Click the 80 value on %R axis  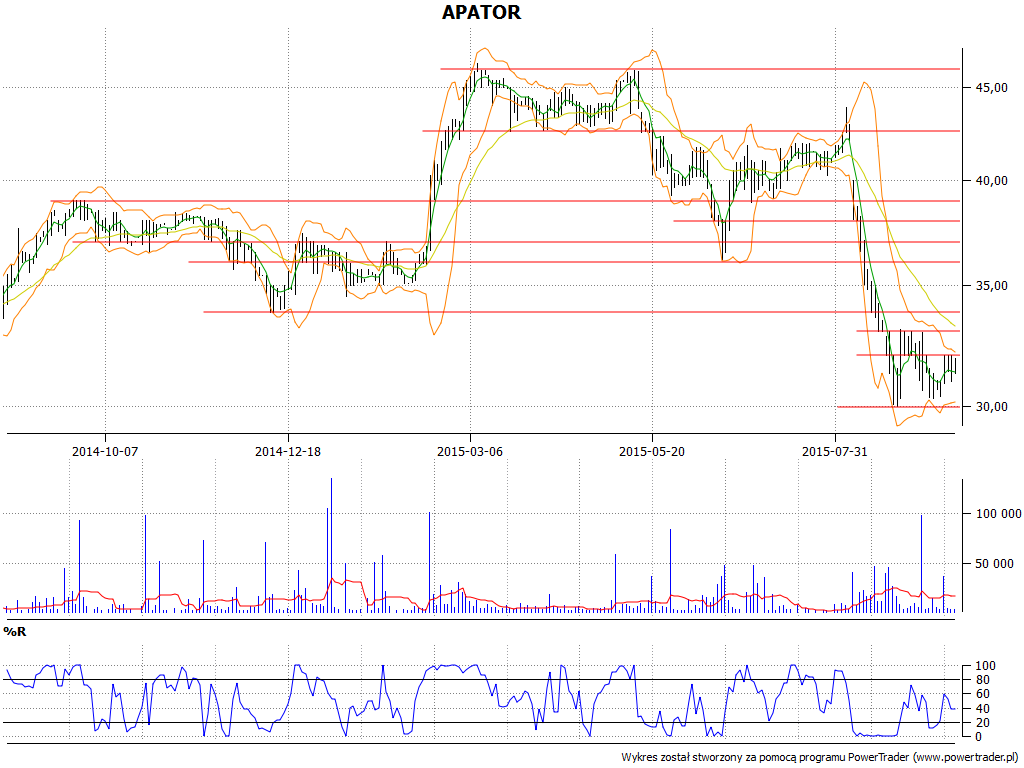click(982, 680)
